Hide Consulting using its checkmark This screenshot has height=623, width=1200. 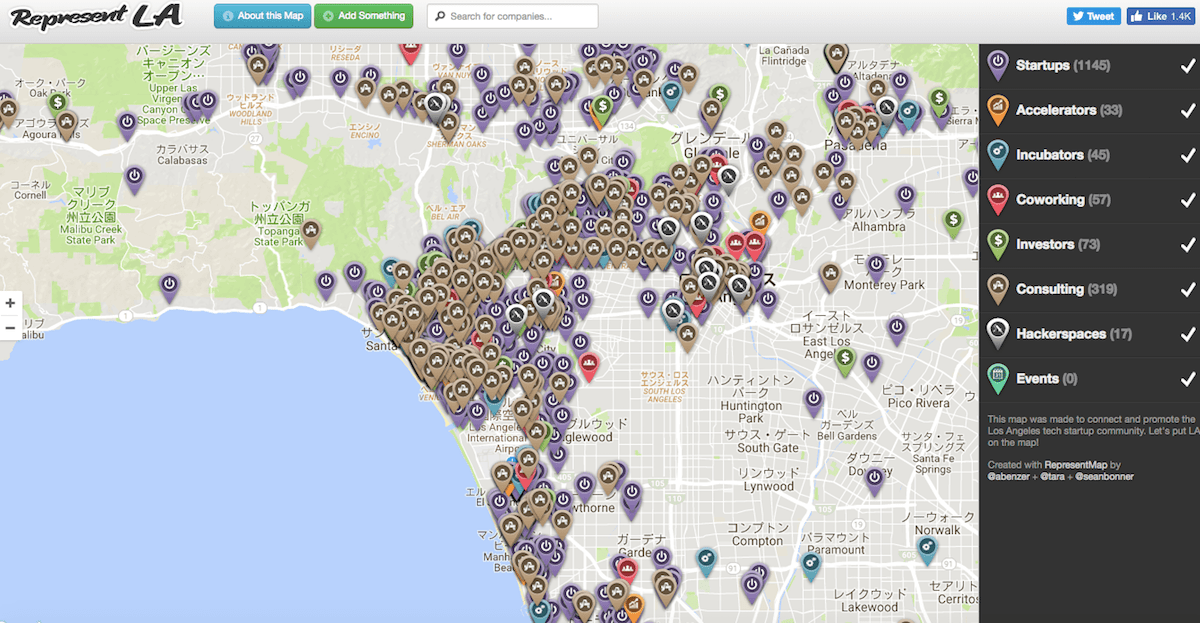(x=1188, y=290)
